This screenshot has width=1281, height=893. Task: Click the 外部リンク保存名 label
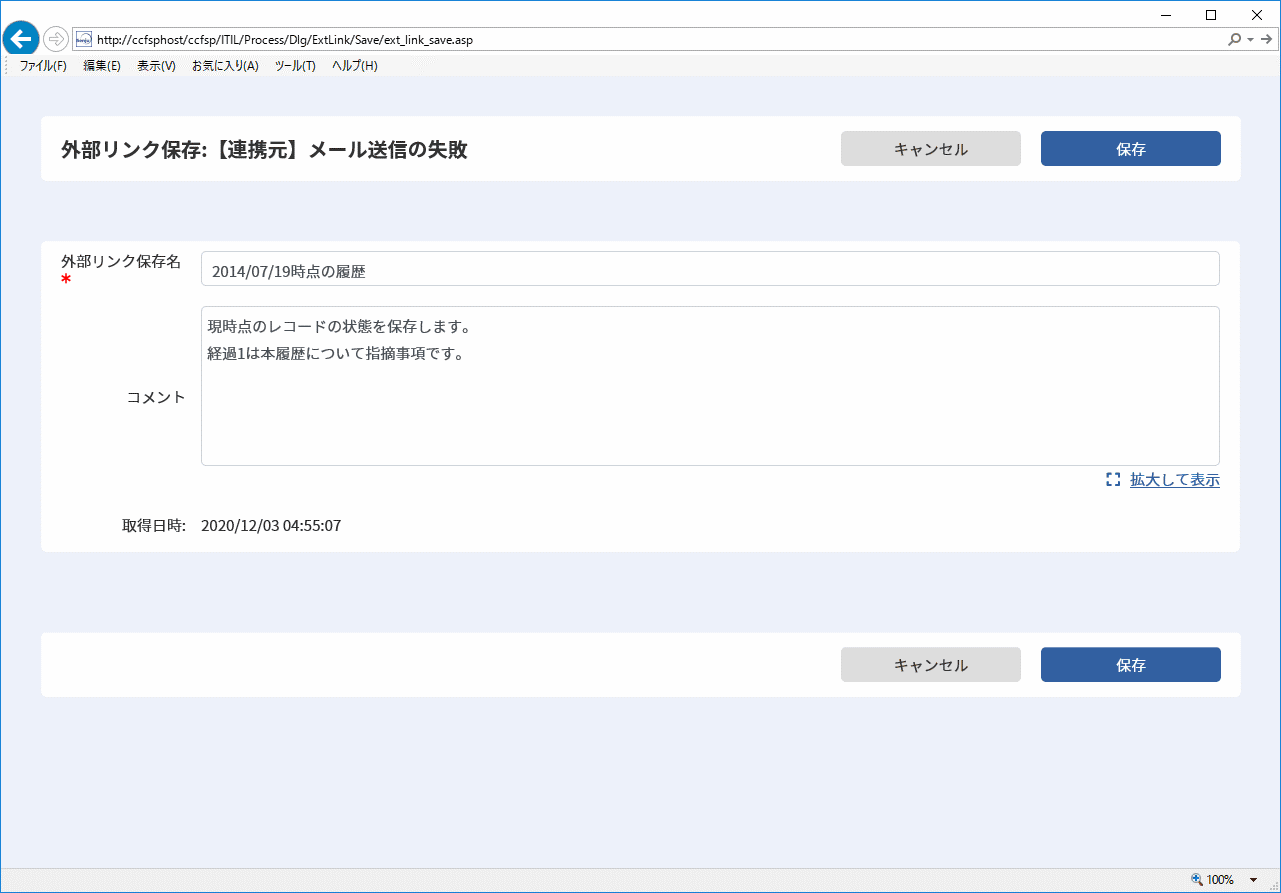click(x=121, y=262)
